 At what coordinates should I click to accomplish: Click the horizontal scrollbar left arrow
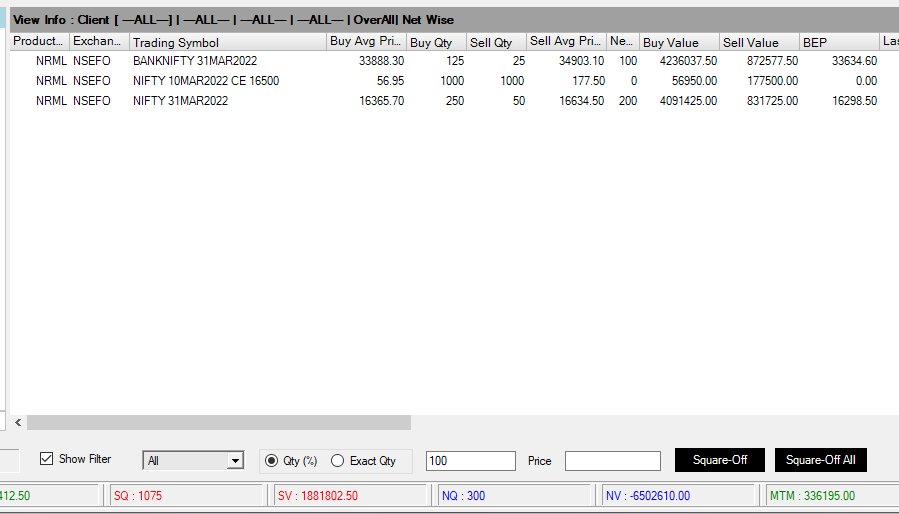pyautogui.click(x=18, y=423)
